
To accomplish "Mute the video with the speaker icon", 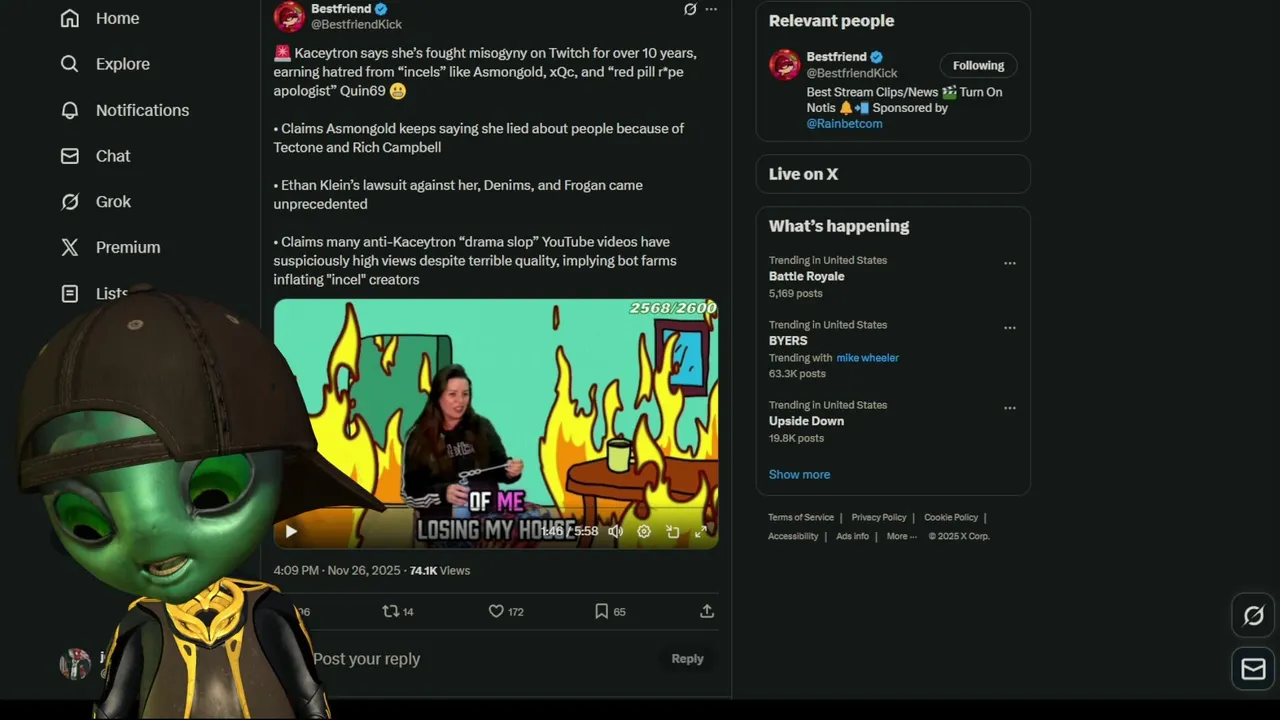I will [x=615, y=532].
